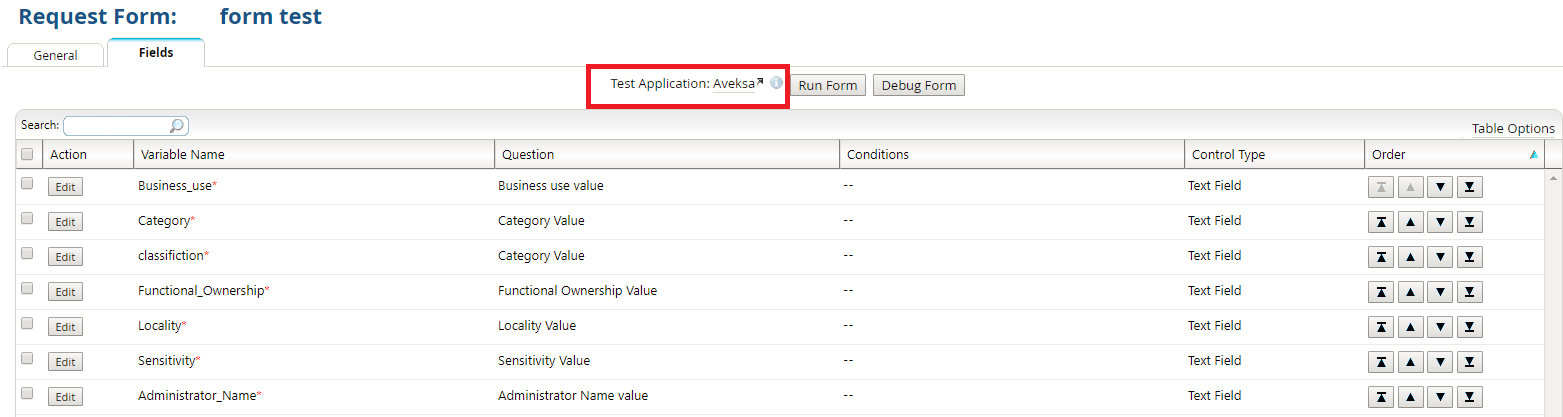The height and width of the screenshot is (417, 1563).
Task: Move classifiction row up one position
Action: tap(1409, 257)
